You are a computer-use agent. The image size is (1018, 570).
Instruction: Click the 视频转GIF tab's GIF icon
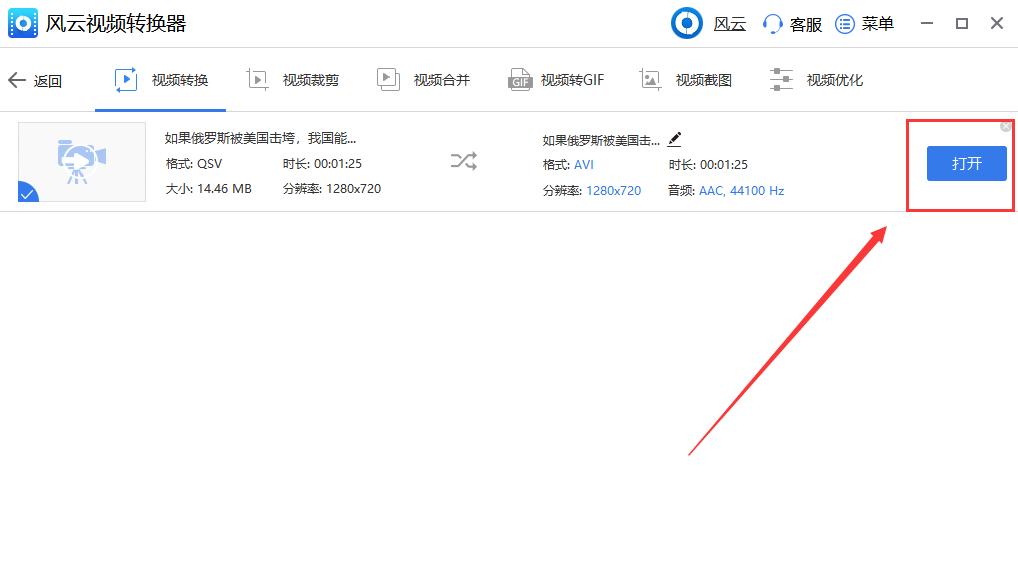[519, 80]
